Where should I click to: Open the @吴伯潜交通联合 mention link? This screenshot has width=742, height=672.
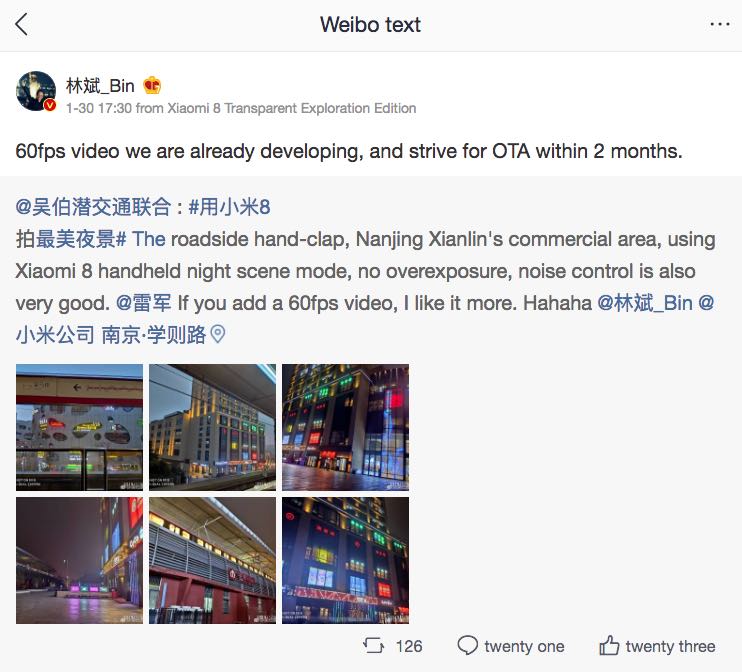[93, 207]
